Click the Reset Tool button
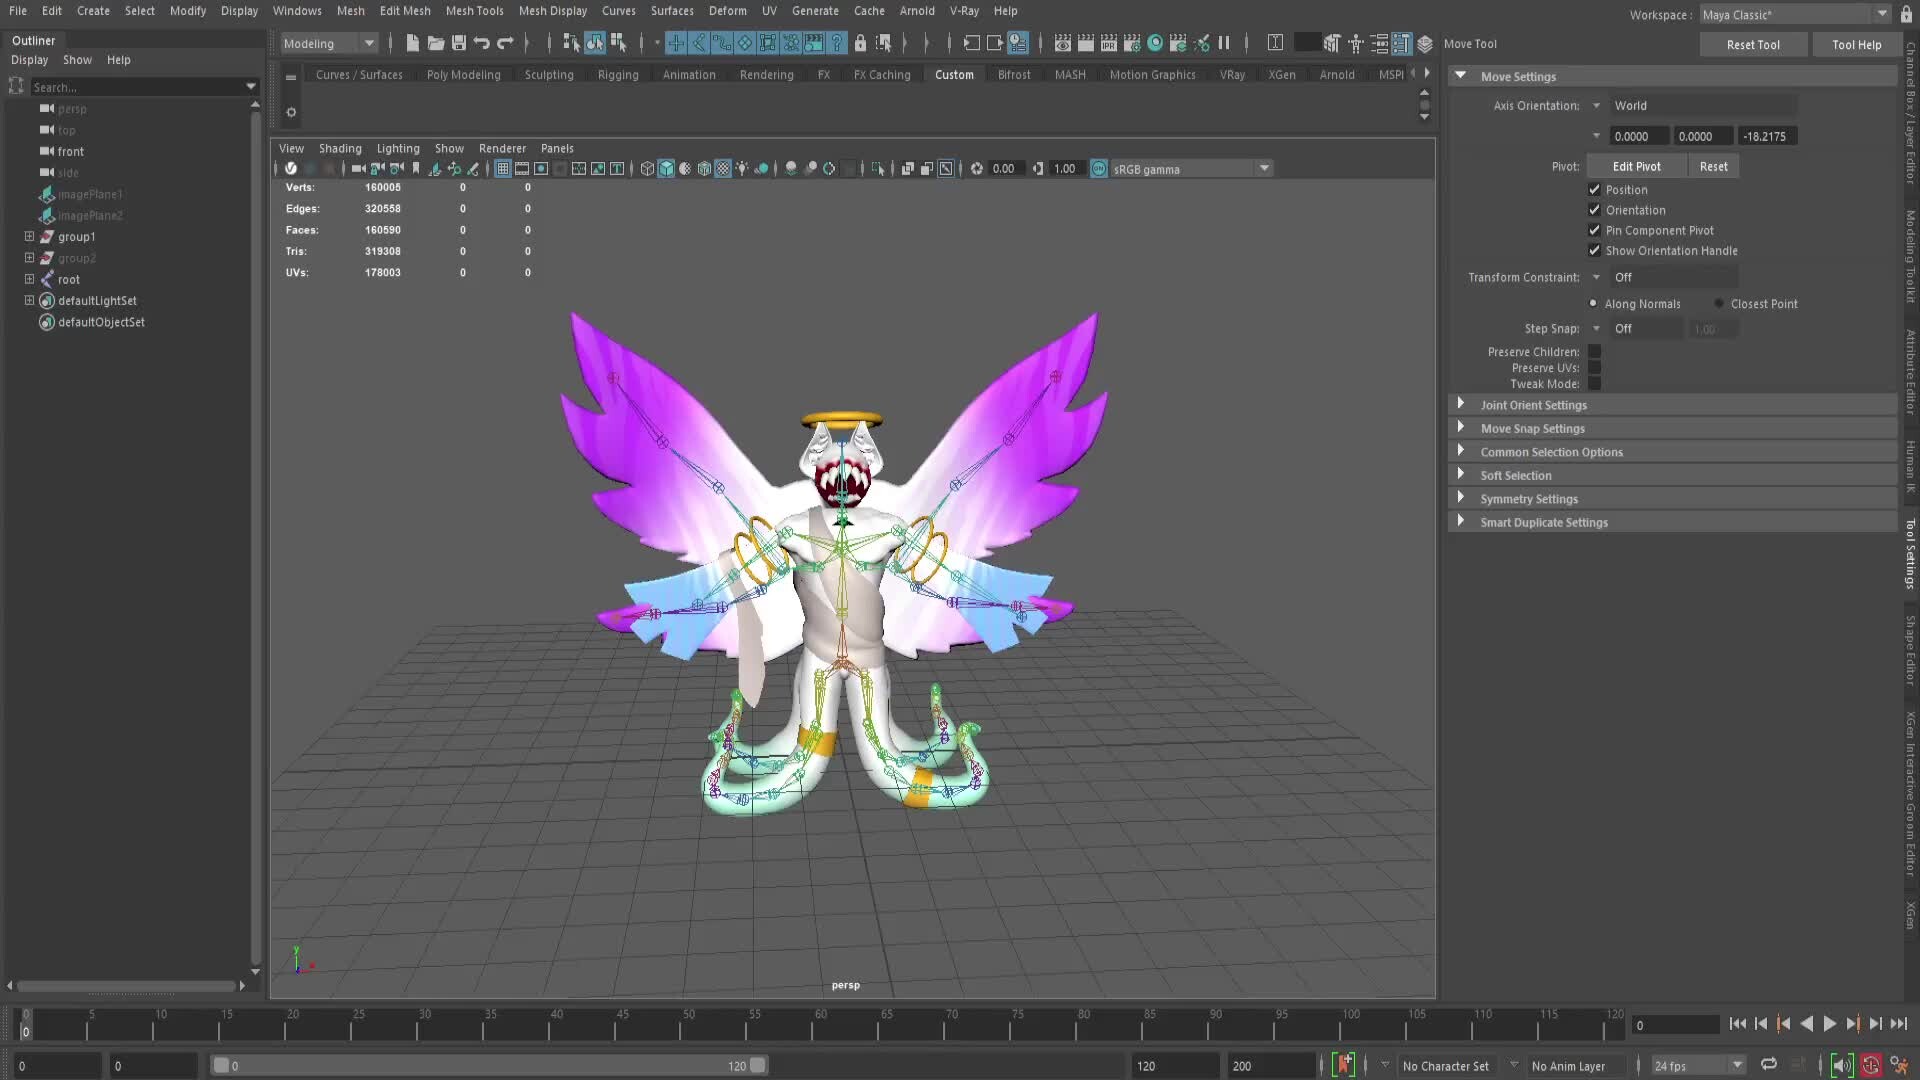Screen dimensions: 1920x1080 tap(1753, 44)
